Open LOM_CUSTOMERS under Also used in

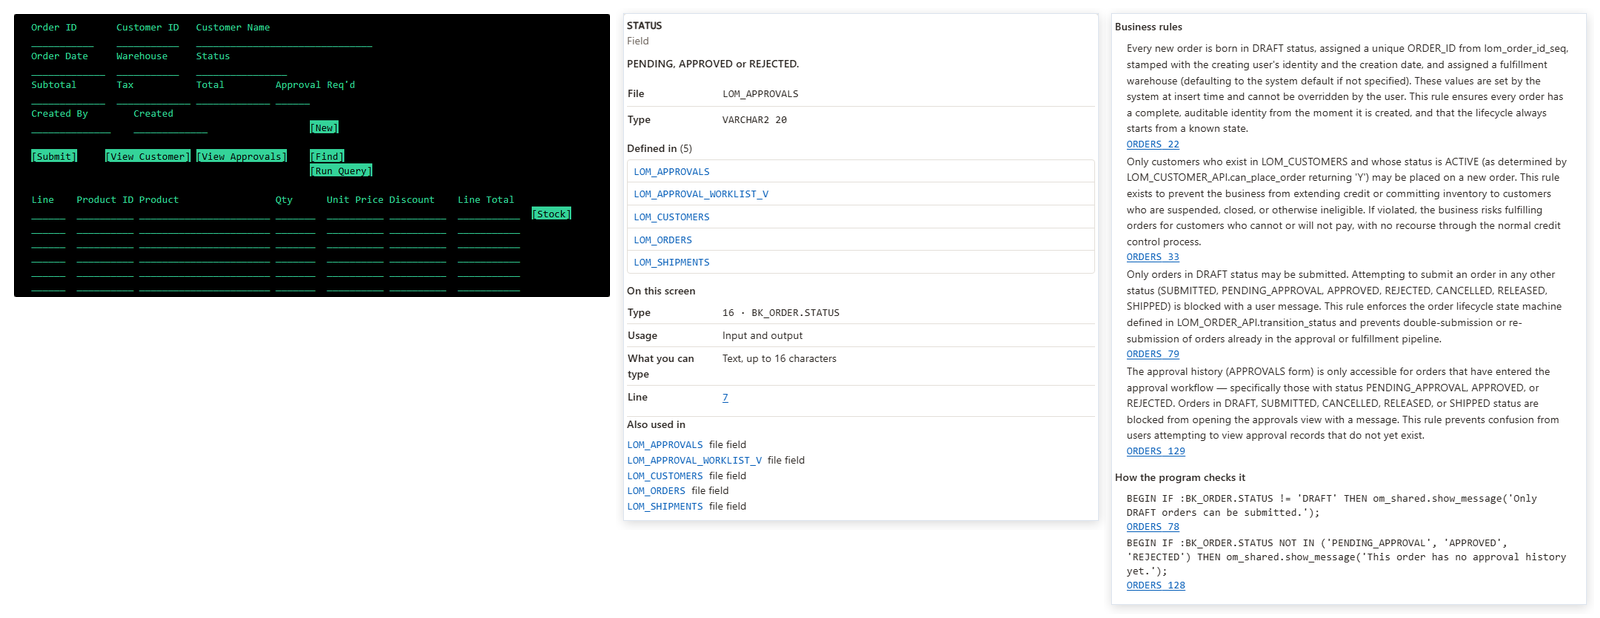click(665, 476)
